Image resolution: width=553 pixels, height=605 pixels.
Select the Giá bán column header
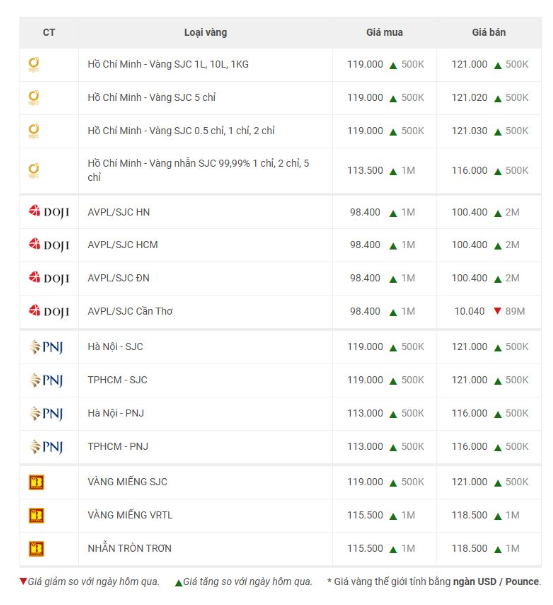point(489,32)
